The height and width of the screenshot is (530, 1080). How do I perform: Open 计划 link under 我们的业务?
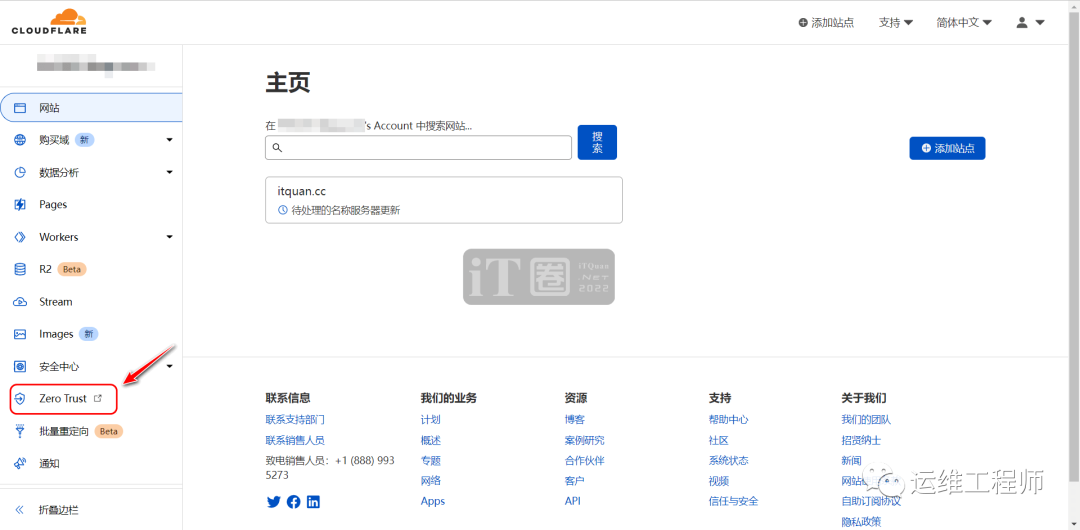430,420
